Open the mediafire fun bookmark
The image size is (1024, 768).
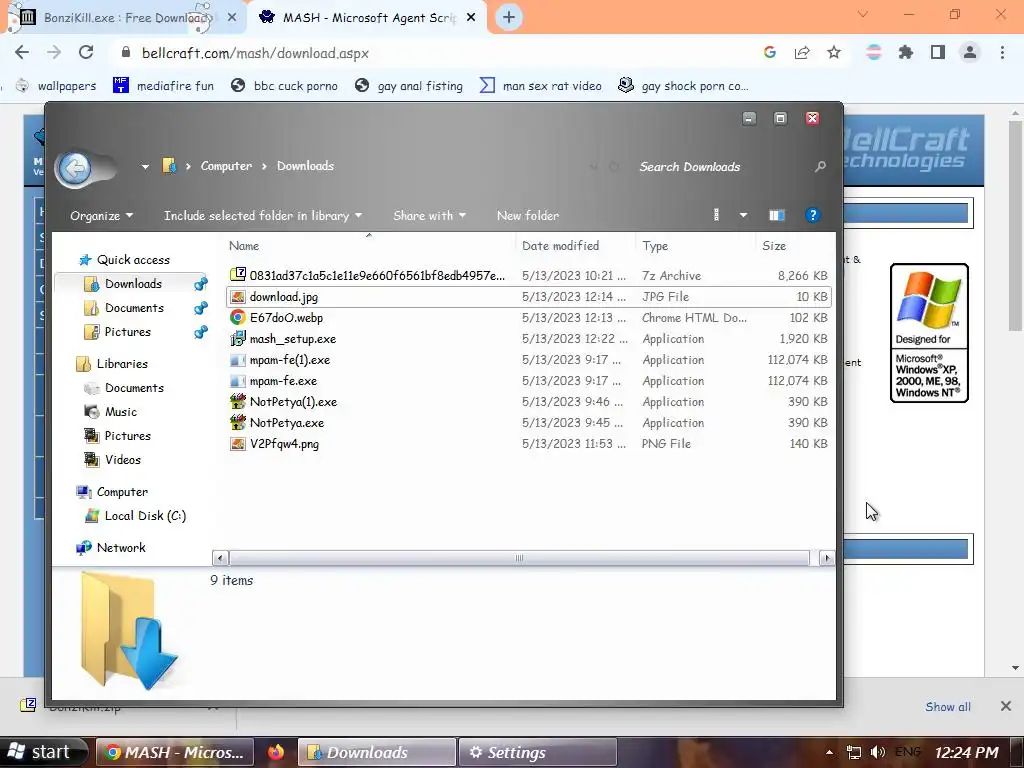click(163, 86)
